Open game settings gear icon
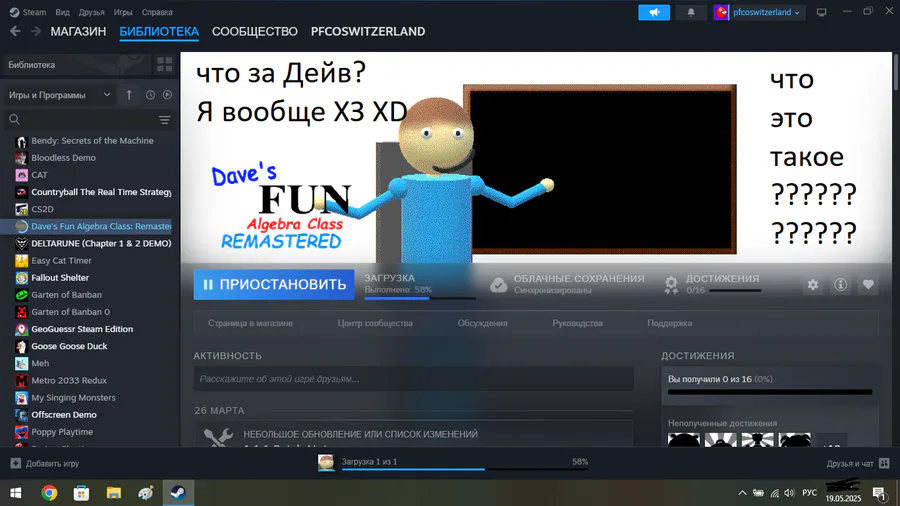The width and height of the screenshot is (900, 506). pyautogui.click(x=813, y=285)
